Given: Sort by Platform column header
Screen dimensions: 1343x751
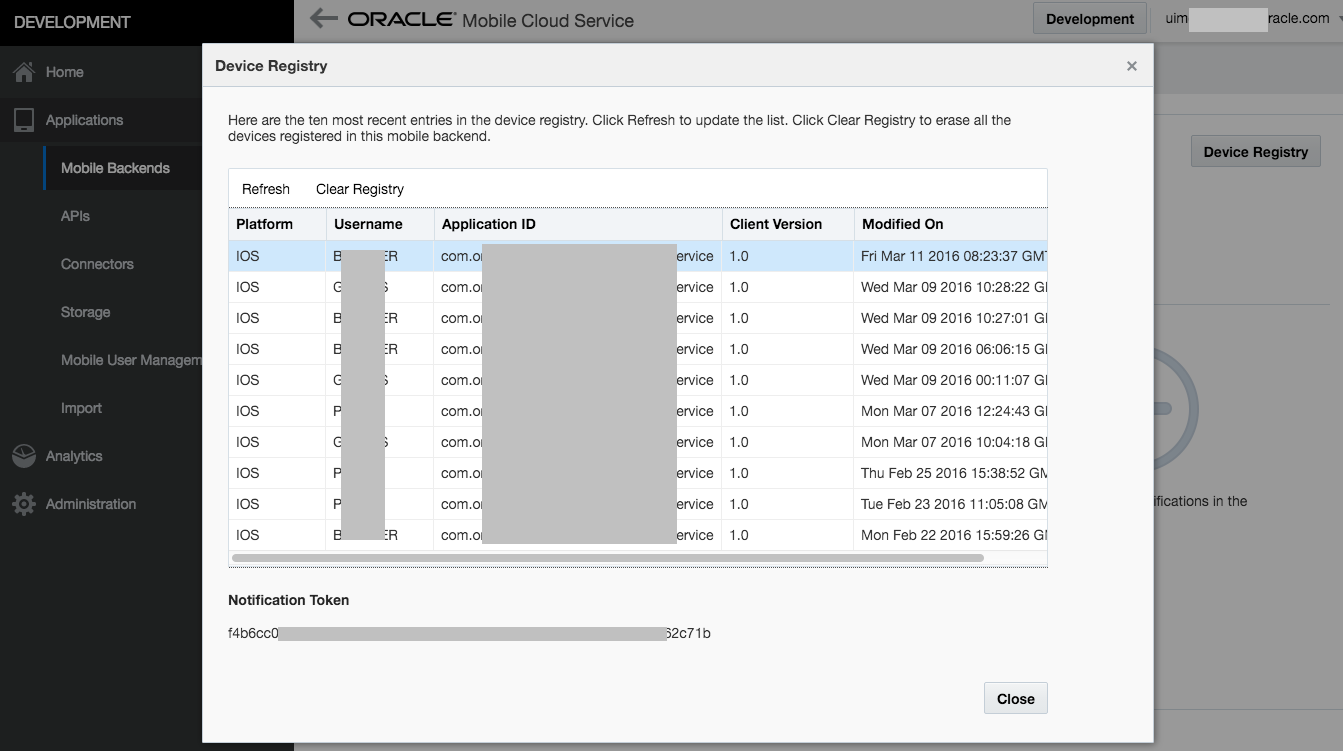Looking at the screenshot, I should pyautogui.click(x=277, y=224).
